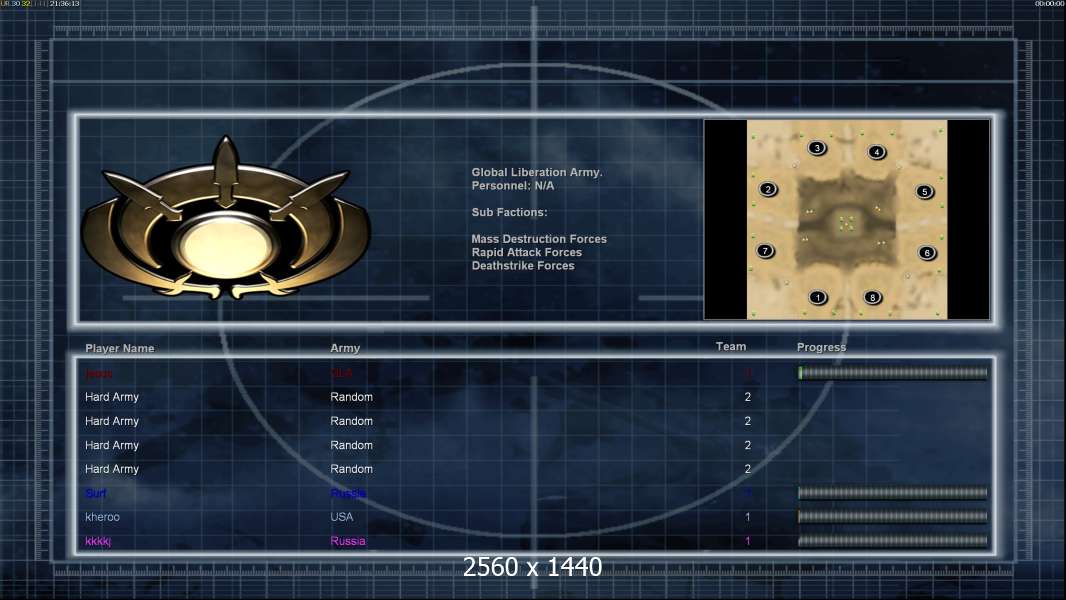
Task: Click start position marker 1 on the map
Action: [x=818, y=297]
